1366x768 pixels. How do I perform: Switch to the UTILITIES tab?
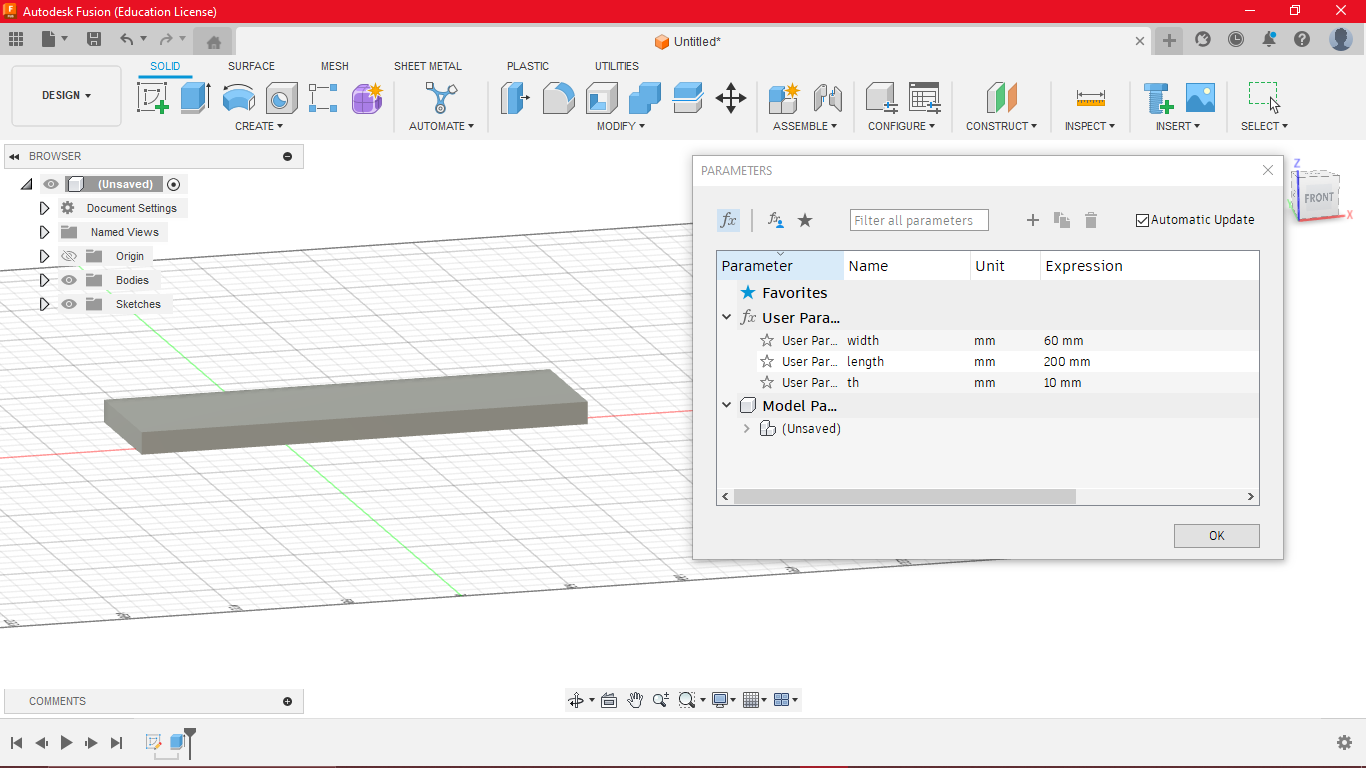tap(617, 66)
